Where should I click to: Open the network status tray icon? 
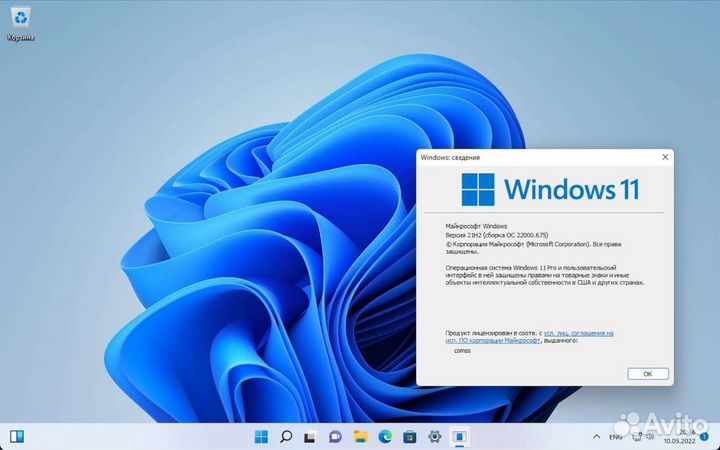coord(637,437)
